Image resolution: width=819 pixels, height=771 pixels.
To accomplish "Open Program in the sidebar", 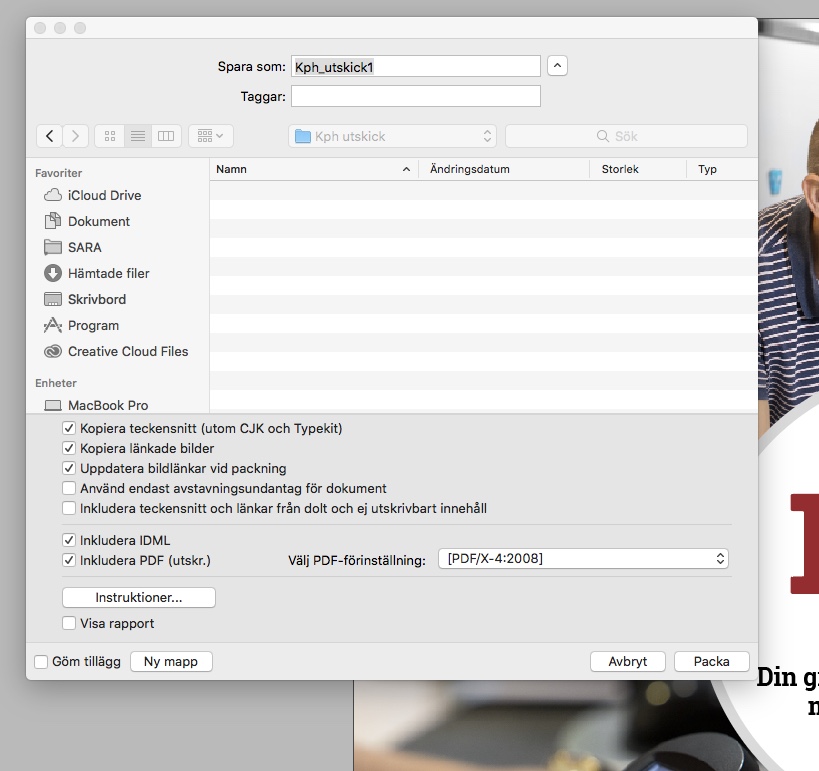I will coord(93,325).
